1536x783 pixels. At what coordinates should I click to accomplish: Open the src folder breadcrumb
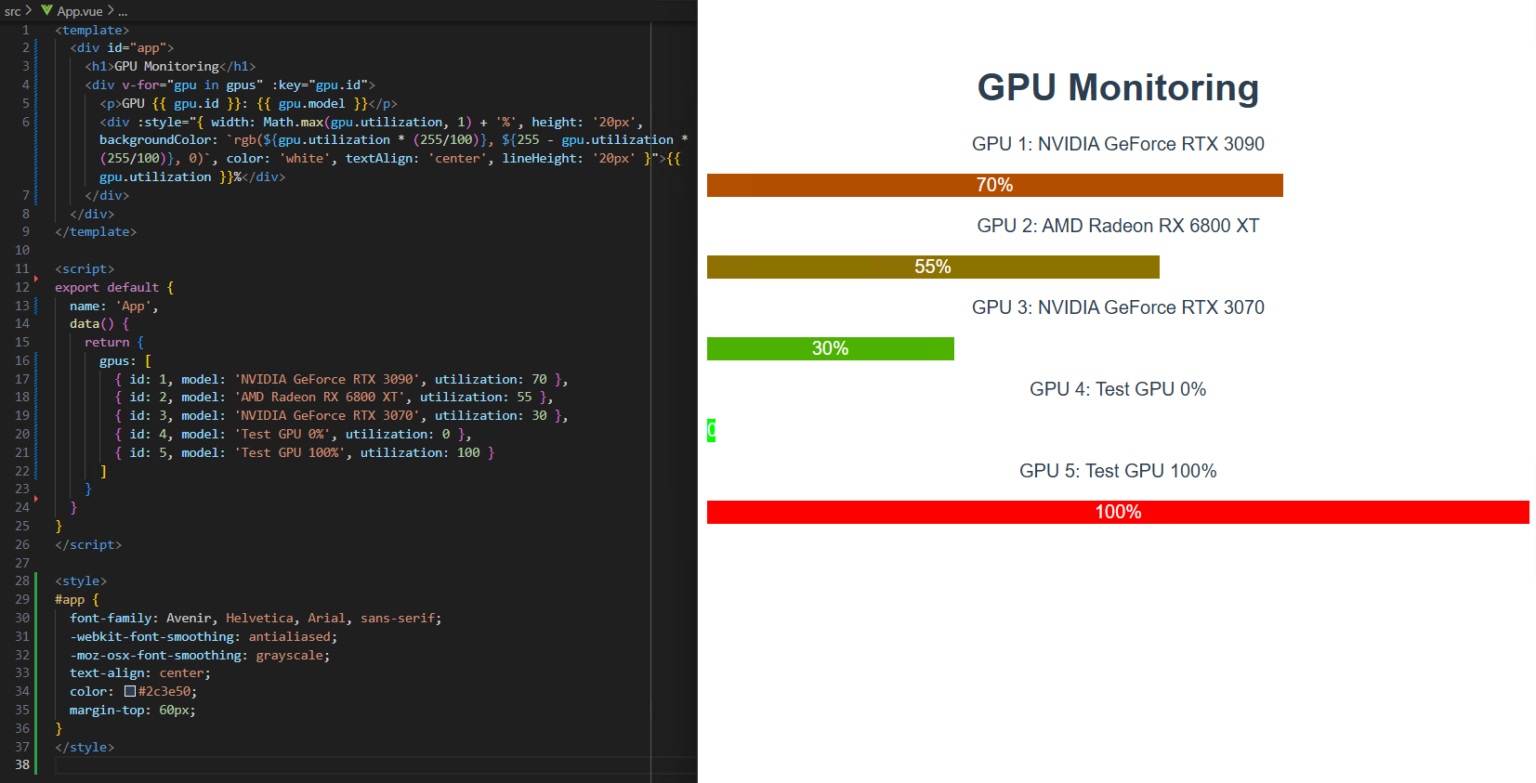point(12,11)
